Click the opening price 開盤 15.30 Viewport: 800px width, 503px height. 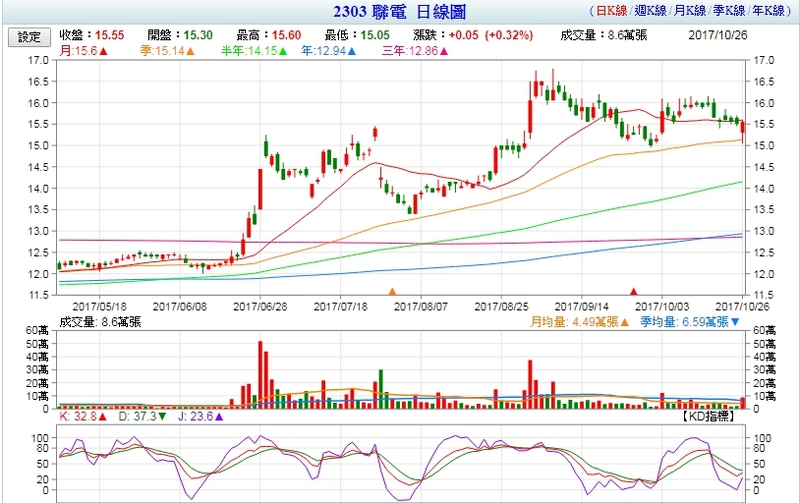click(x=180, y=35)
